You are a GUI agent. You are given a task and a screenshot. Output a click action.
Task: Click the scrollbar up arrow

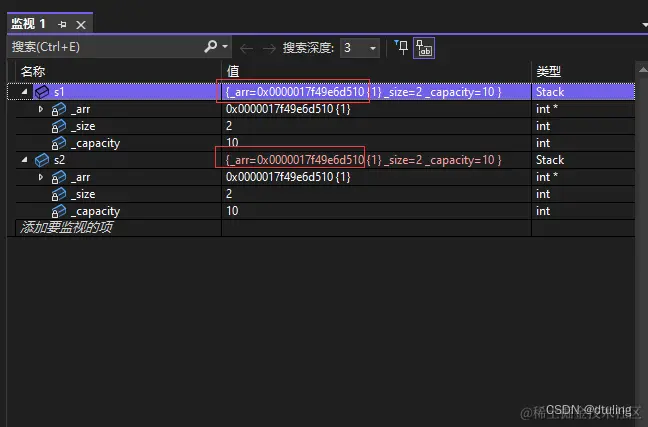(643, 70)
